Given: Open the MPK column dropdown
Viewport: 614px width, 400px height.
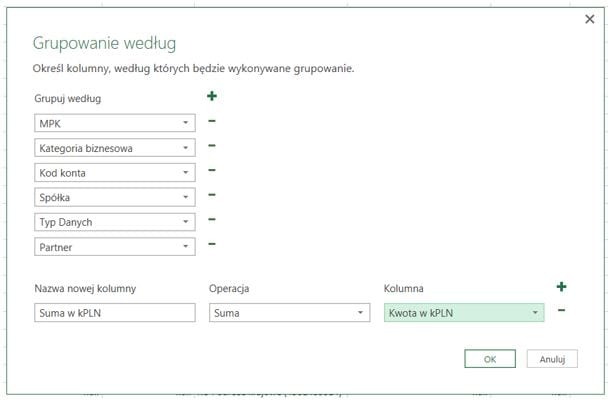Looking at the screenshot, I should (x=186, y=123).
